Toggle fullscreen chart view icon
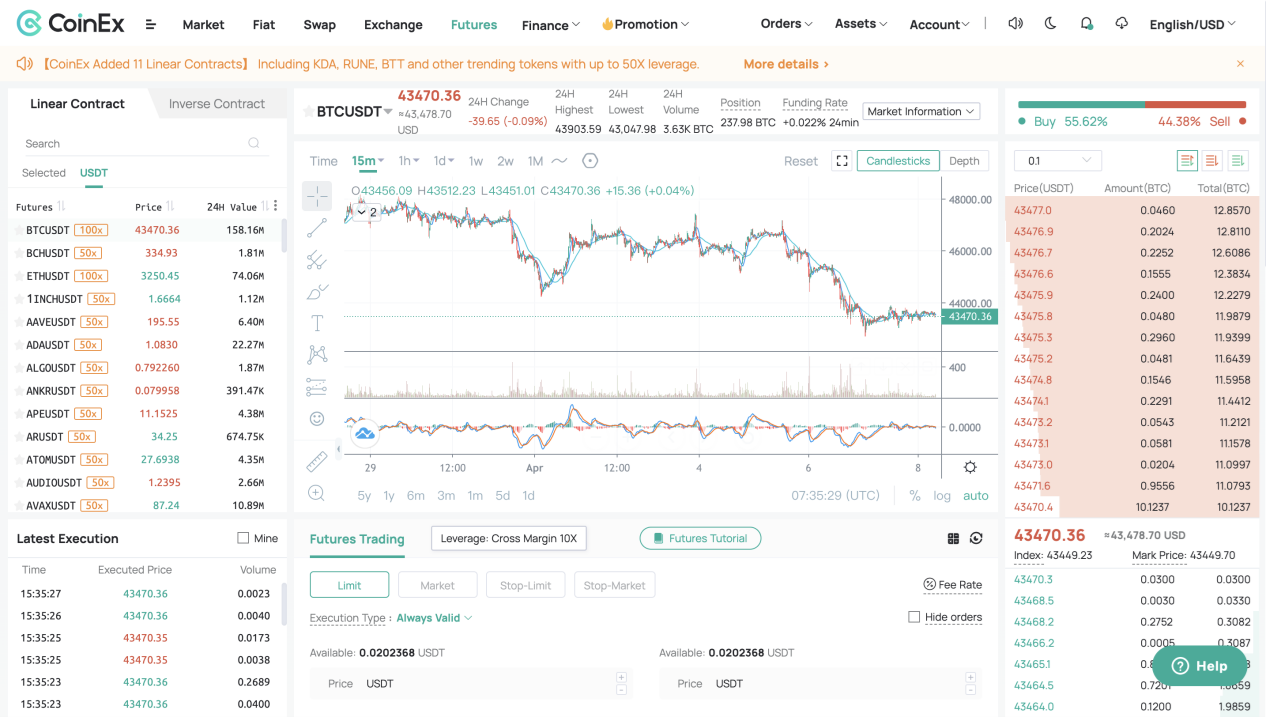The image size is (1266, 717). (x=842, y=161)
